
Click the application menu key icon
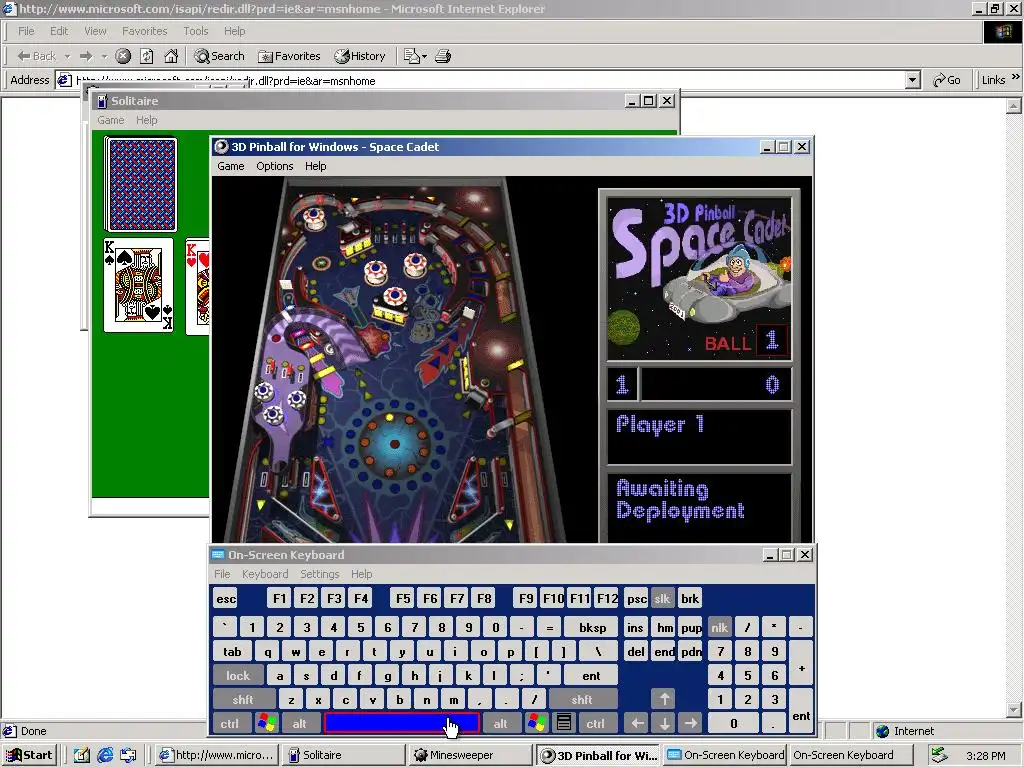click(564, 724)
